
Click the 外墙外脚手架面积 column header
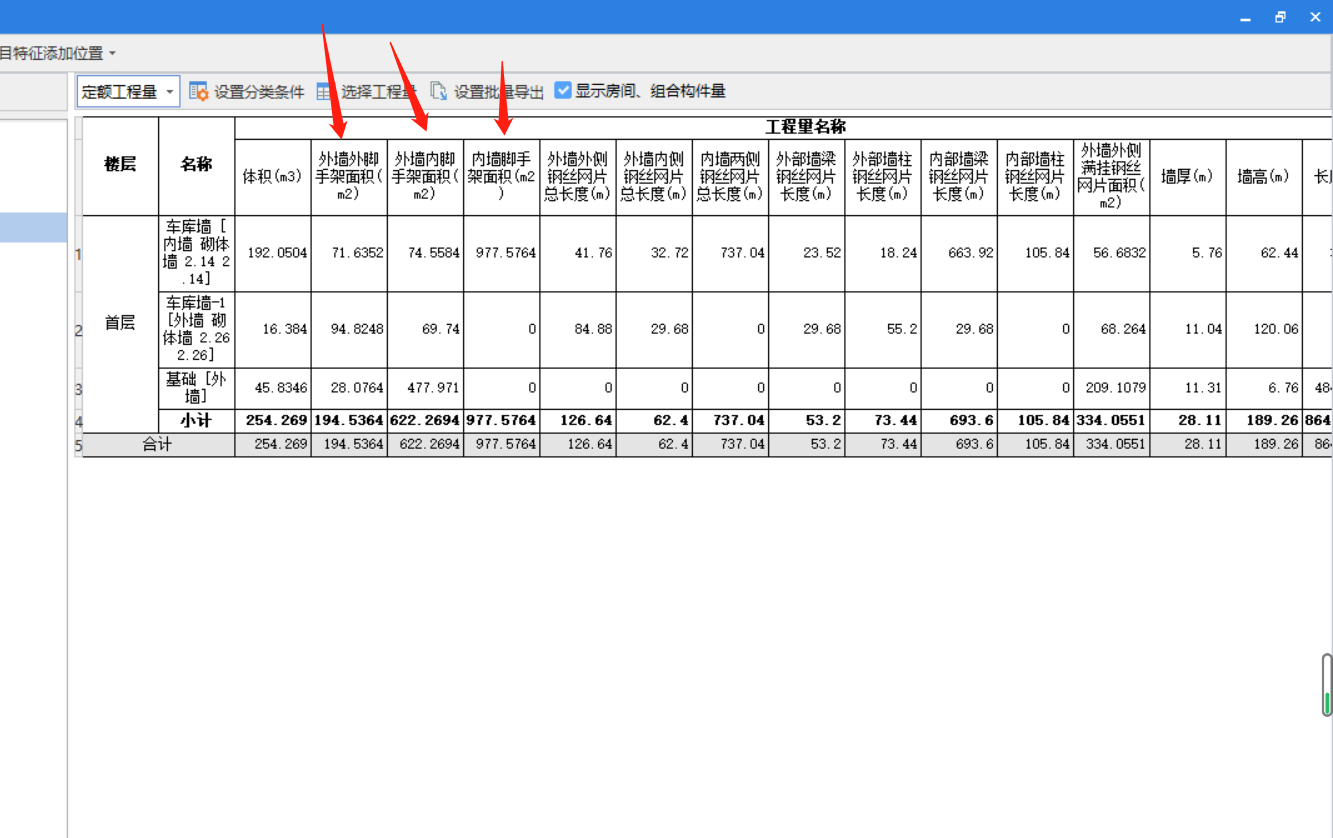[x=349, y=177]
